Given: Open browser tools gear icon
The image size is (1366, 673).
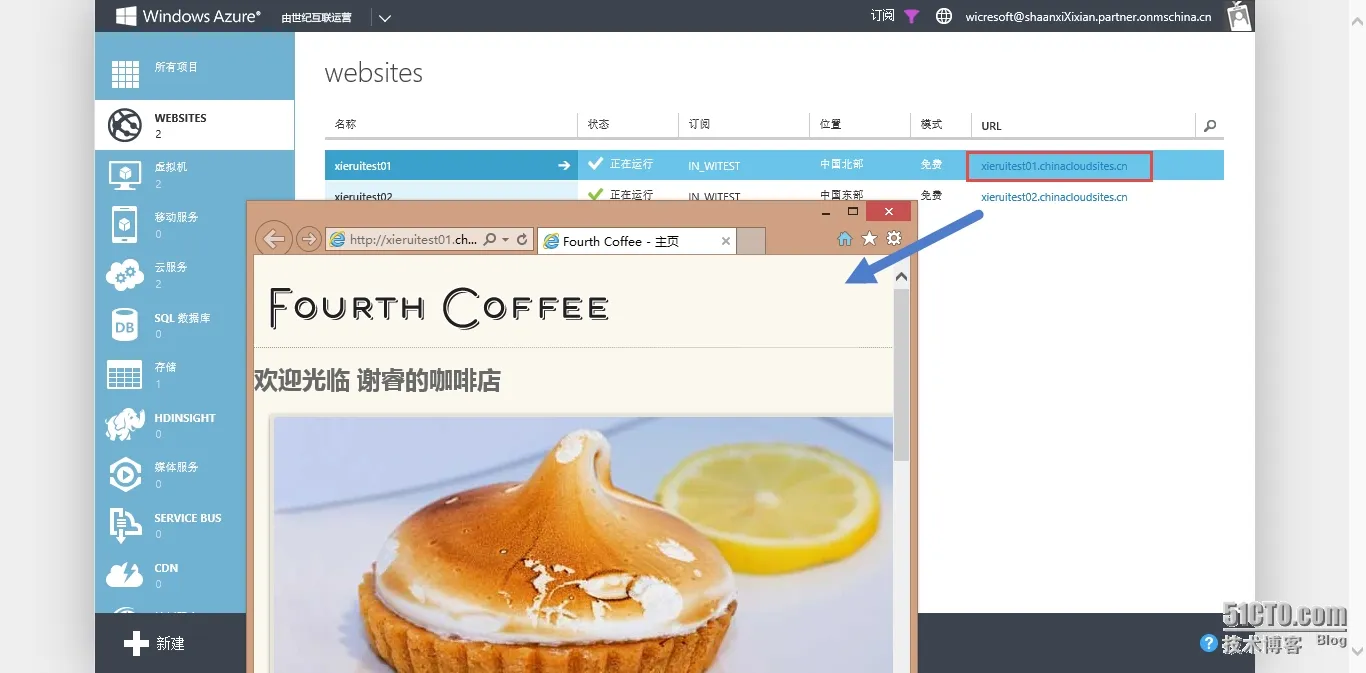Looking at the screenshot, I should click(x=894, y=238).
